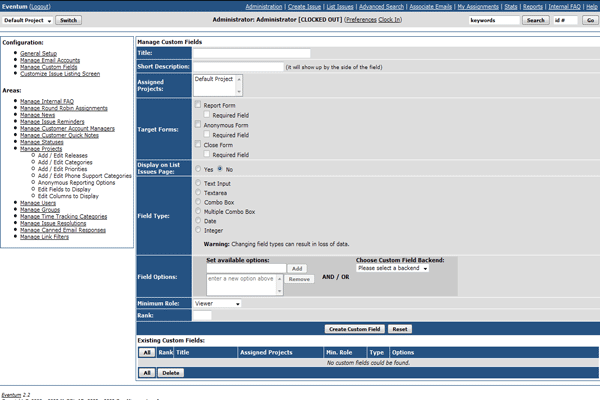
Task: Open the Default Project dropdown
Action: tap(28, 20)
